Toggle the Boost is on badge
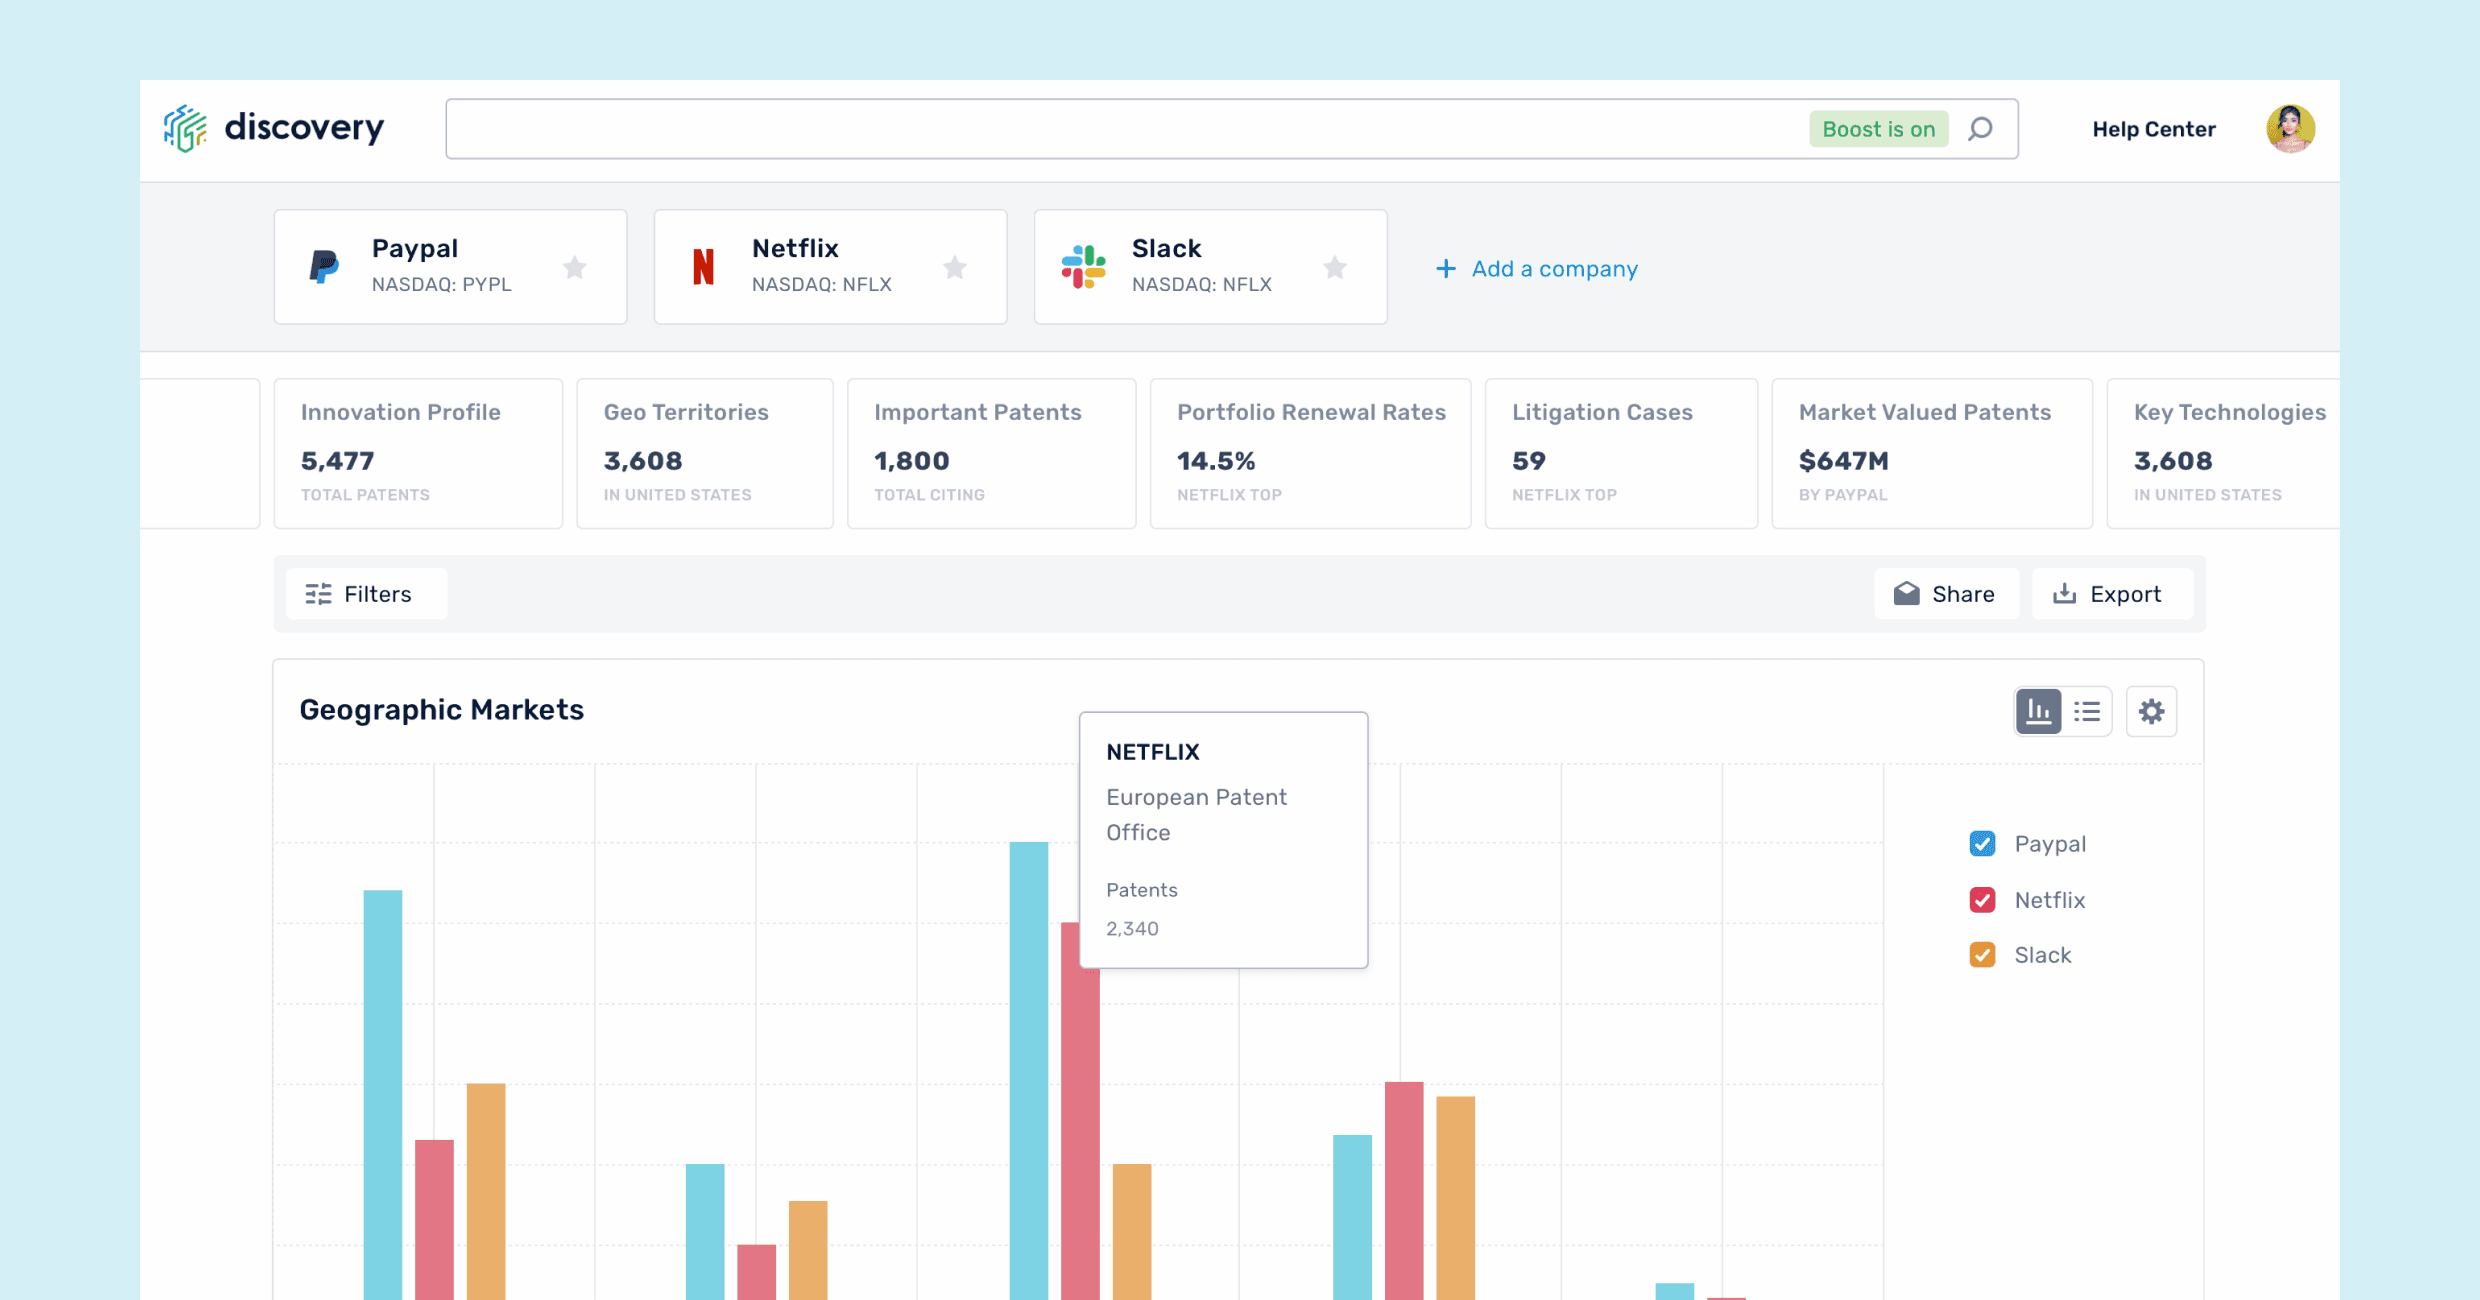This screenshot has height=1300, width=2480. pos(1877,129)
